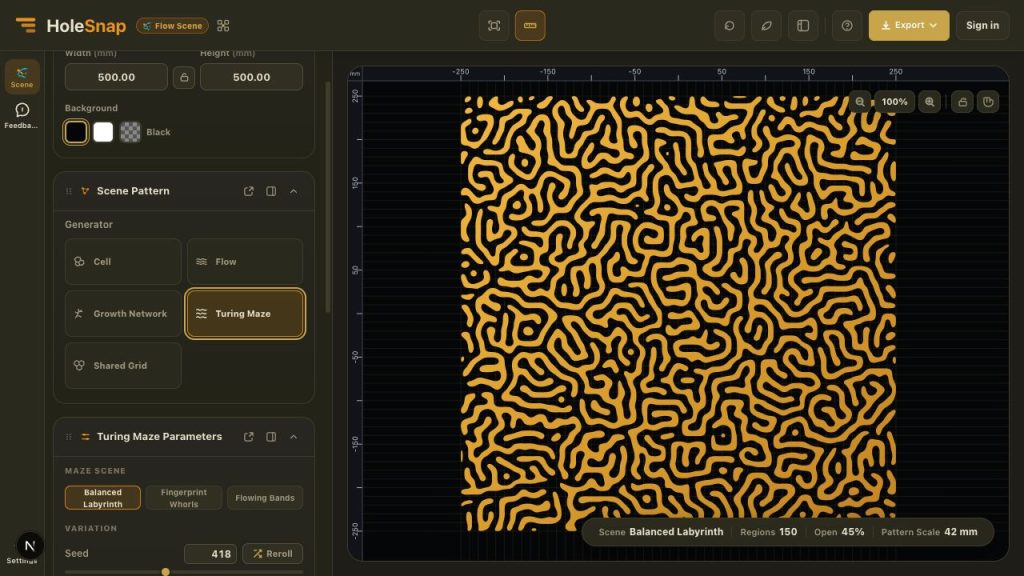Toggle the canvas lock icon
This screenshot has height=576, width=1024.
tap(962, 102)
